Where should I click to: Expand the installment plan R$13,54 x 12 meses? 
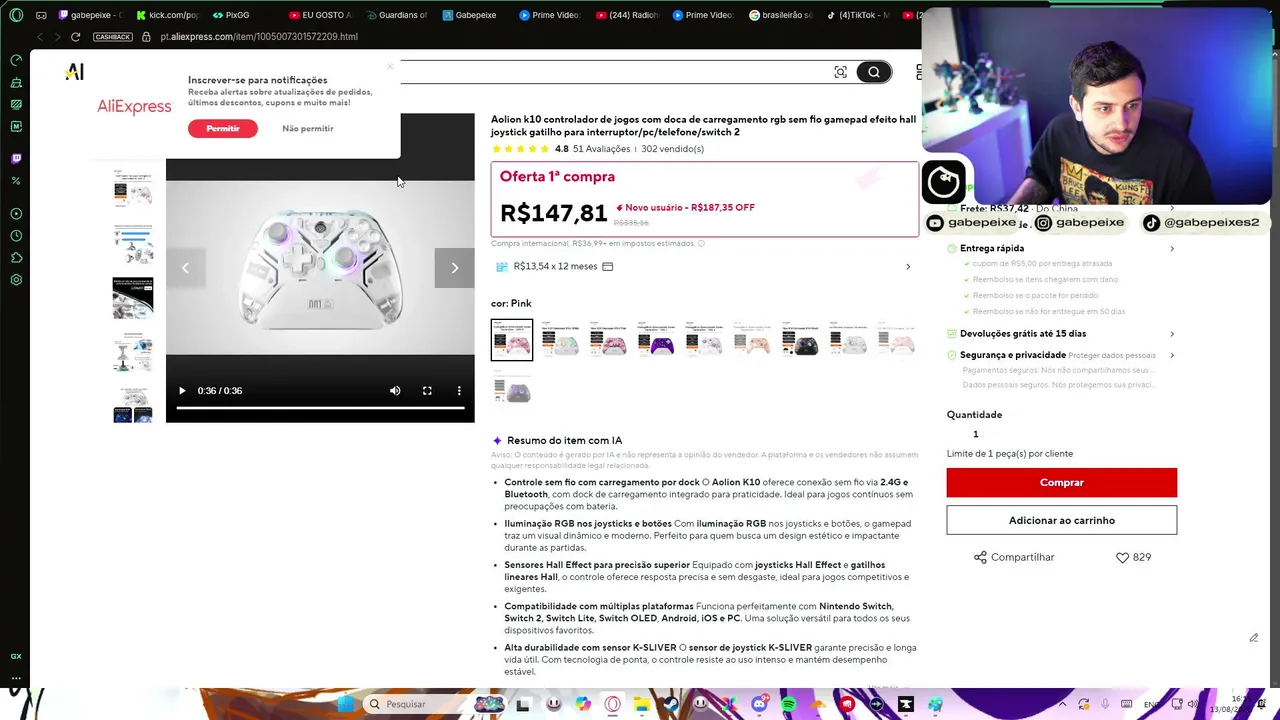coord(704,267)
